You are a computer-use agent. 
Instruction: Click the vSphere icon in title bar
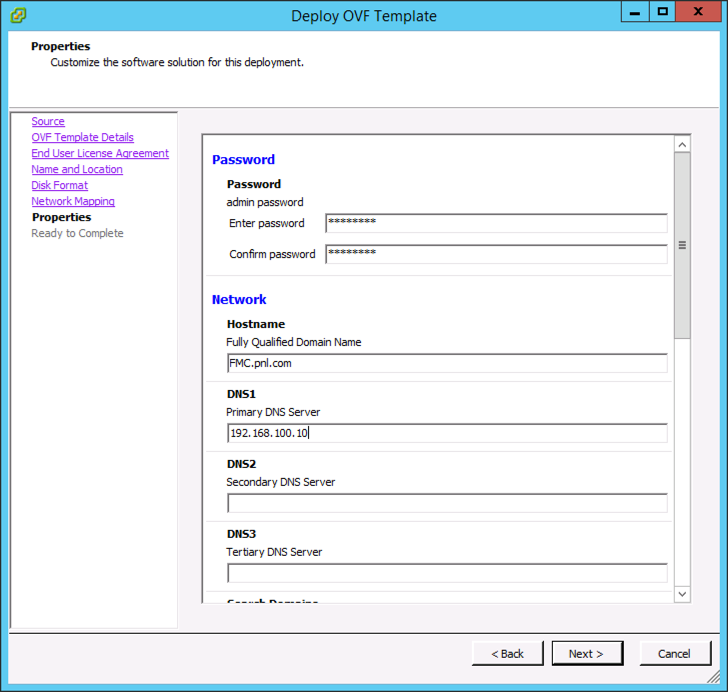[18, 15]
